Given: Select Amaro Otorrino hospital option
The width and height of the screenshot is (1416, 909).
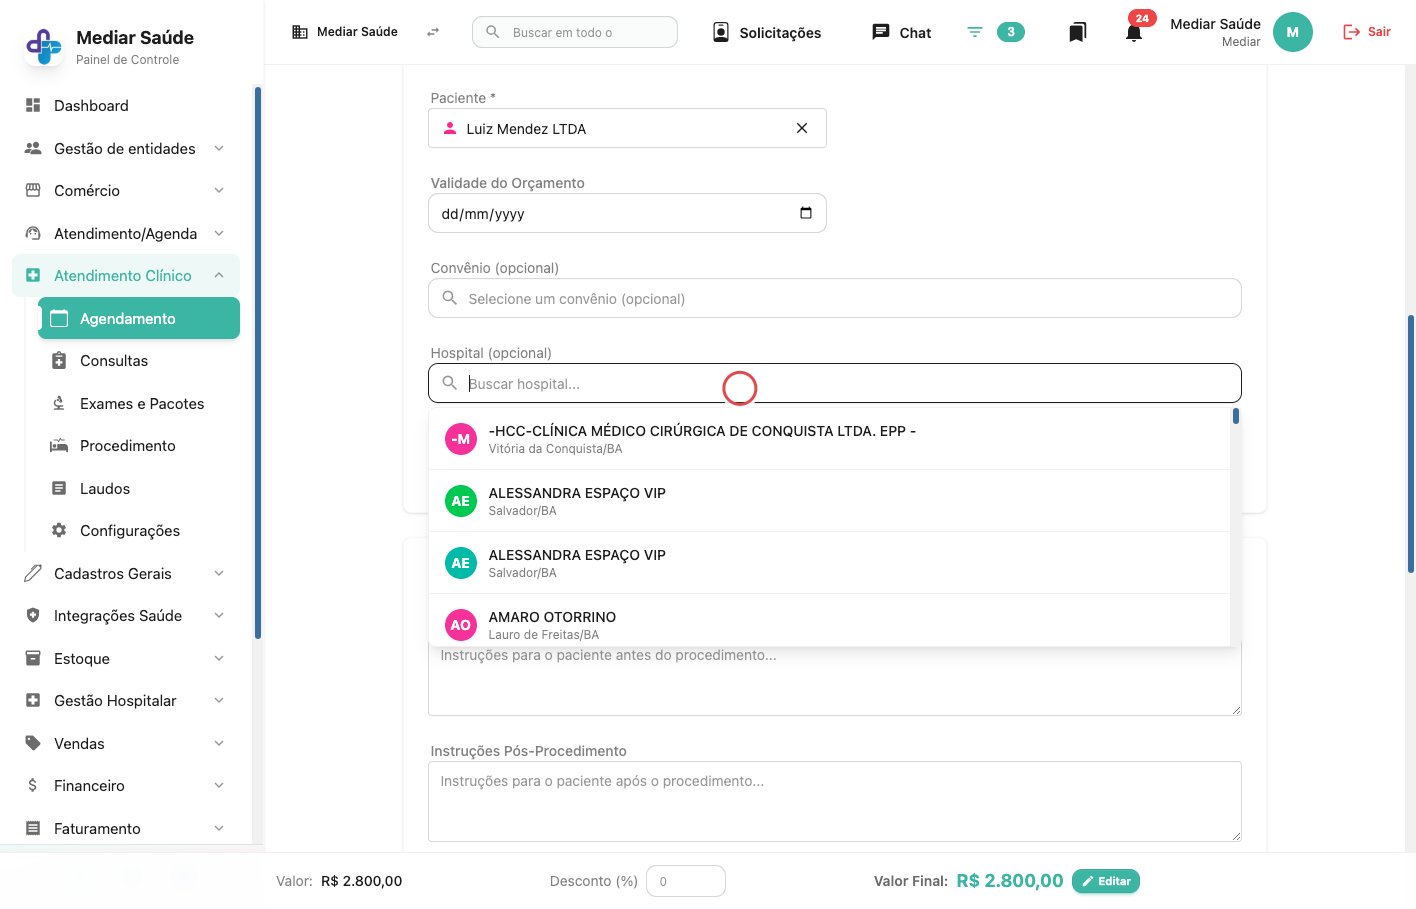Looking at the screenshot, I should [x=829, y=620].
